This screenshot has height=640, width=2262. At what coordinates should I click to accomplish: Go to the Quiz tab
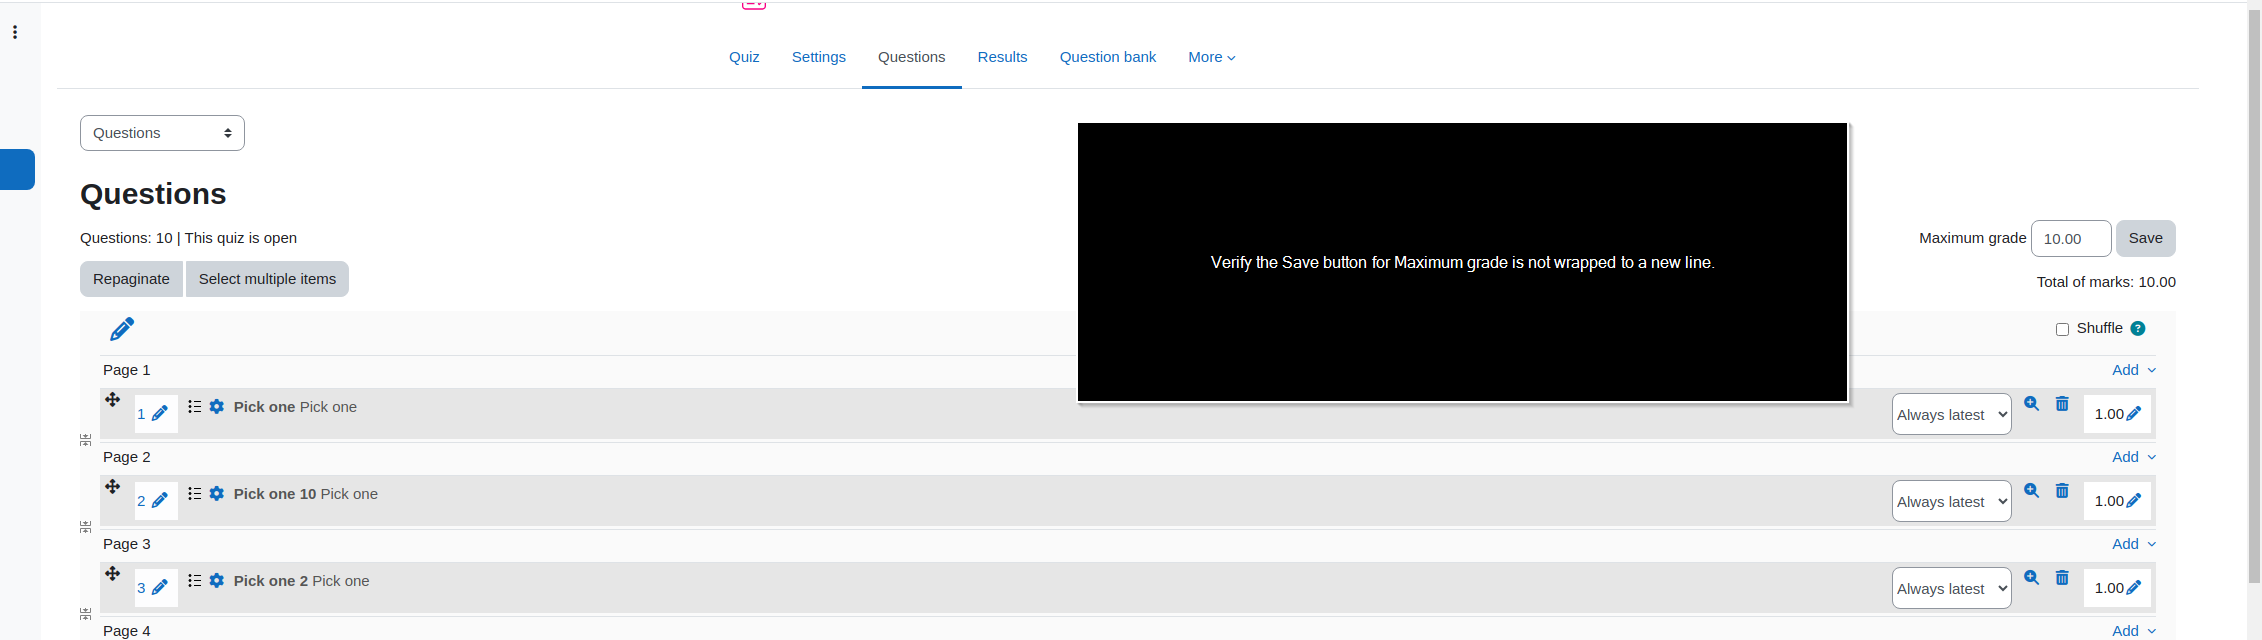click(x=744, y=57)
